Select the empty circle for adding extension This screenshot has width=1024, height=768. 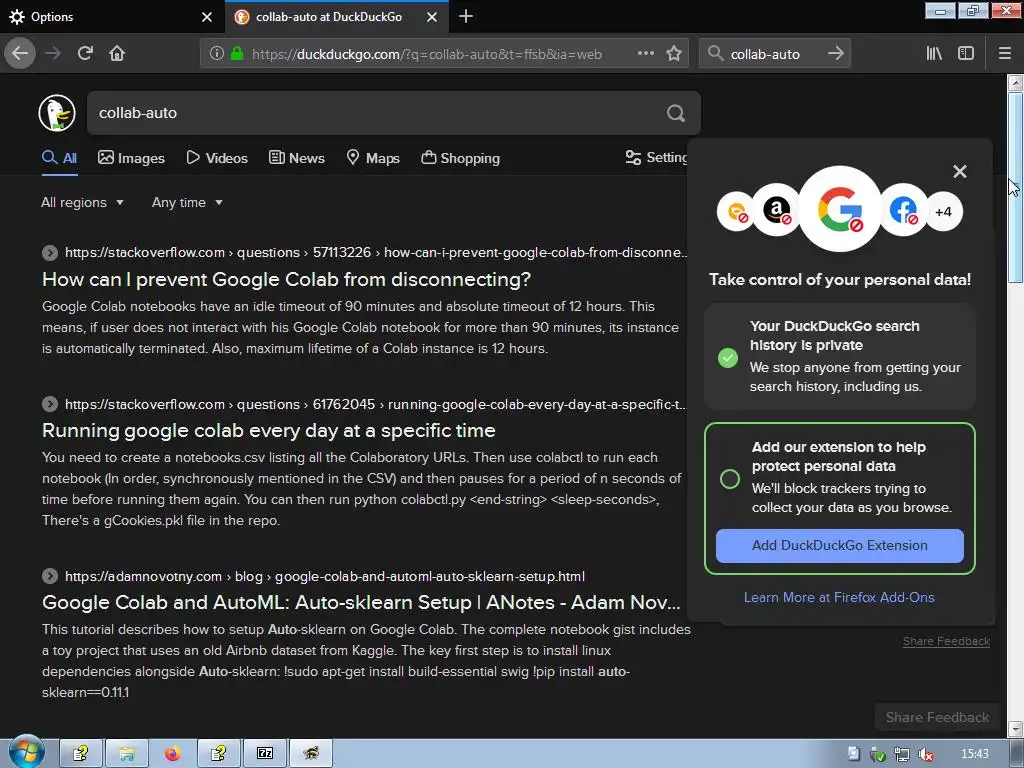coord(729,479)
